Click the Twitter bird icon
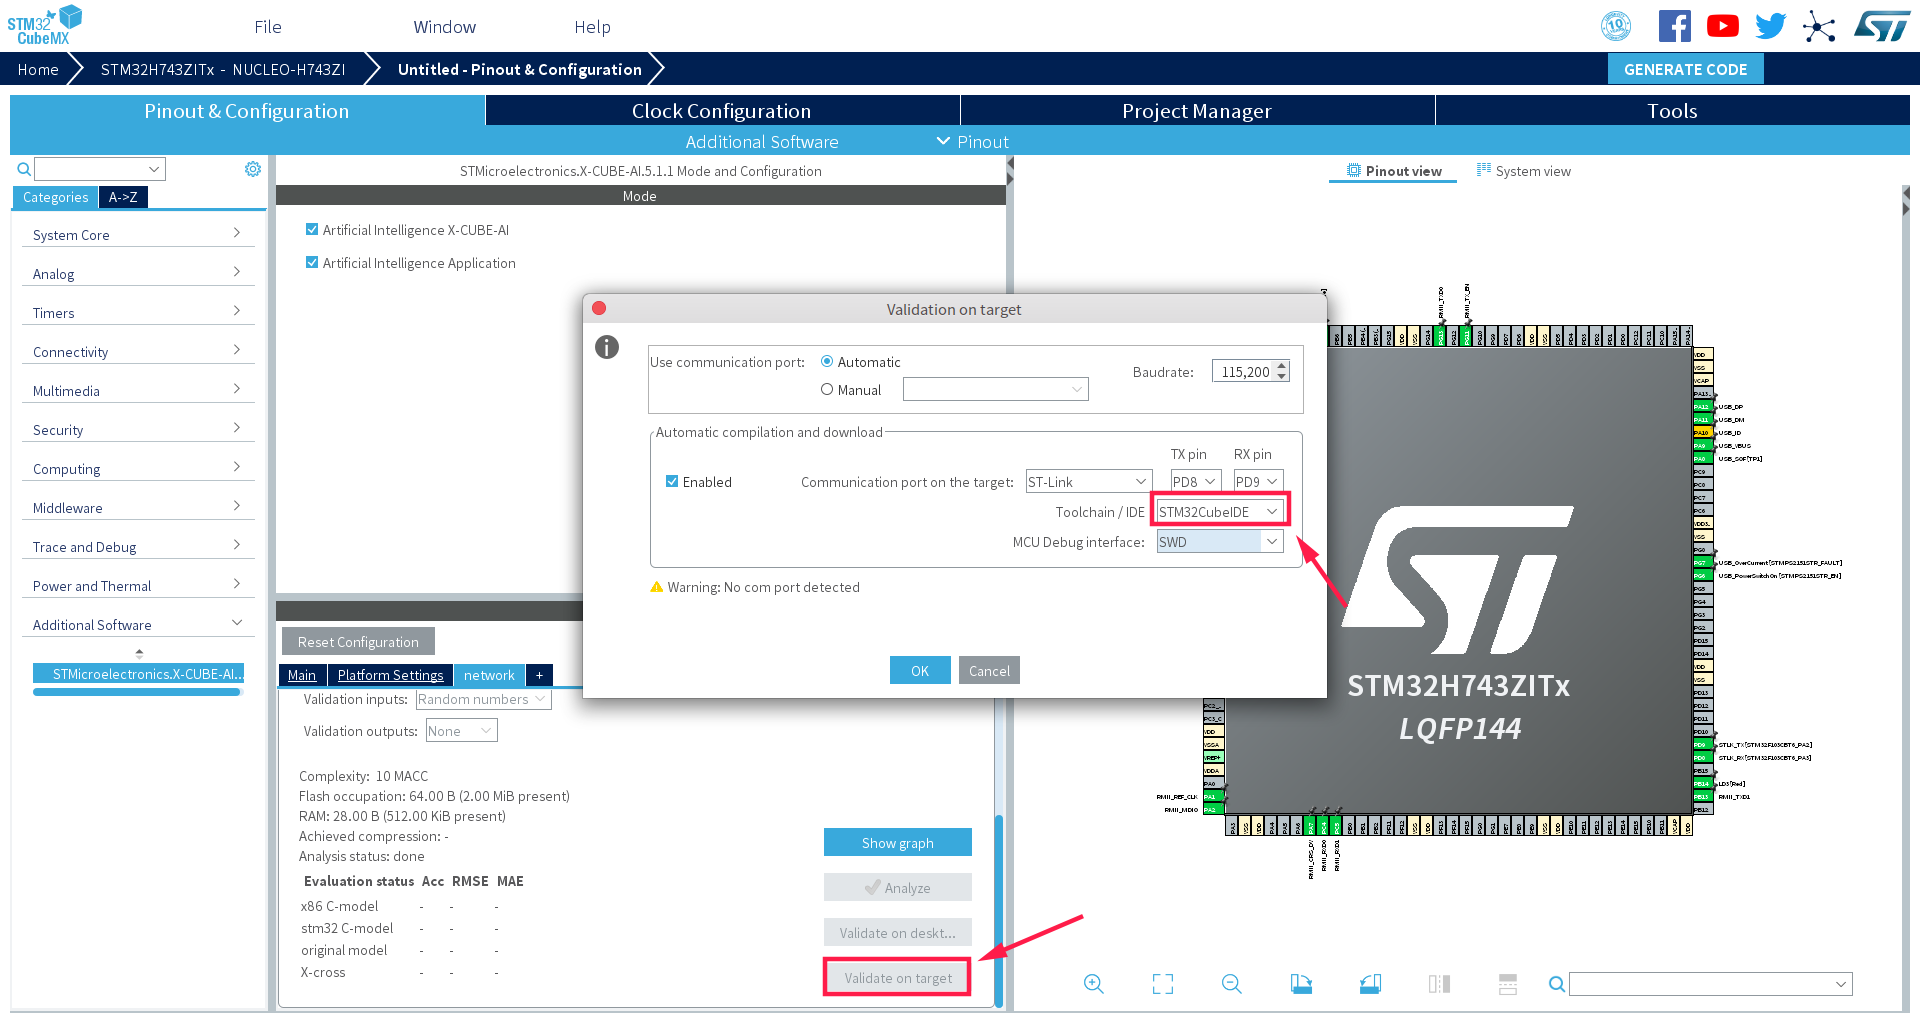The height and width of the screenshot is (1023, 1920). tap(1770, 26)
